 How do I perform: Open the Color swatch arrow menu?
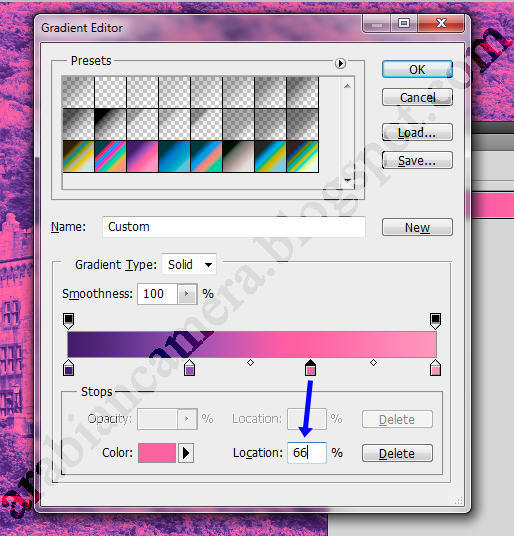(x=186, y=453)
